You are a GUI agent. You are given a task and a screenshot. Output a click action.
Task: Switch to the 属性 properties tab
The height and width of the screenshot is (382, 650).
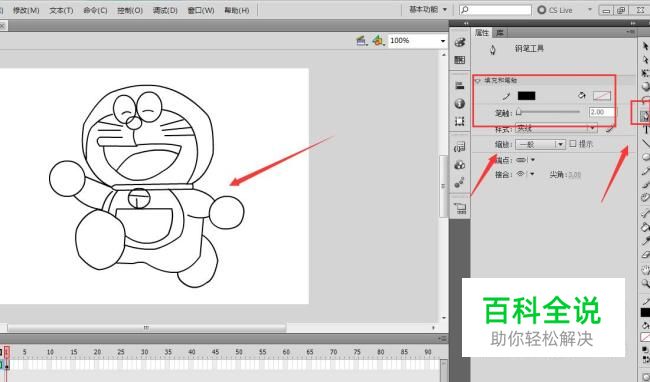482,33
